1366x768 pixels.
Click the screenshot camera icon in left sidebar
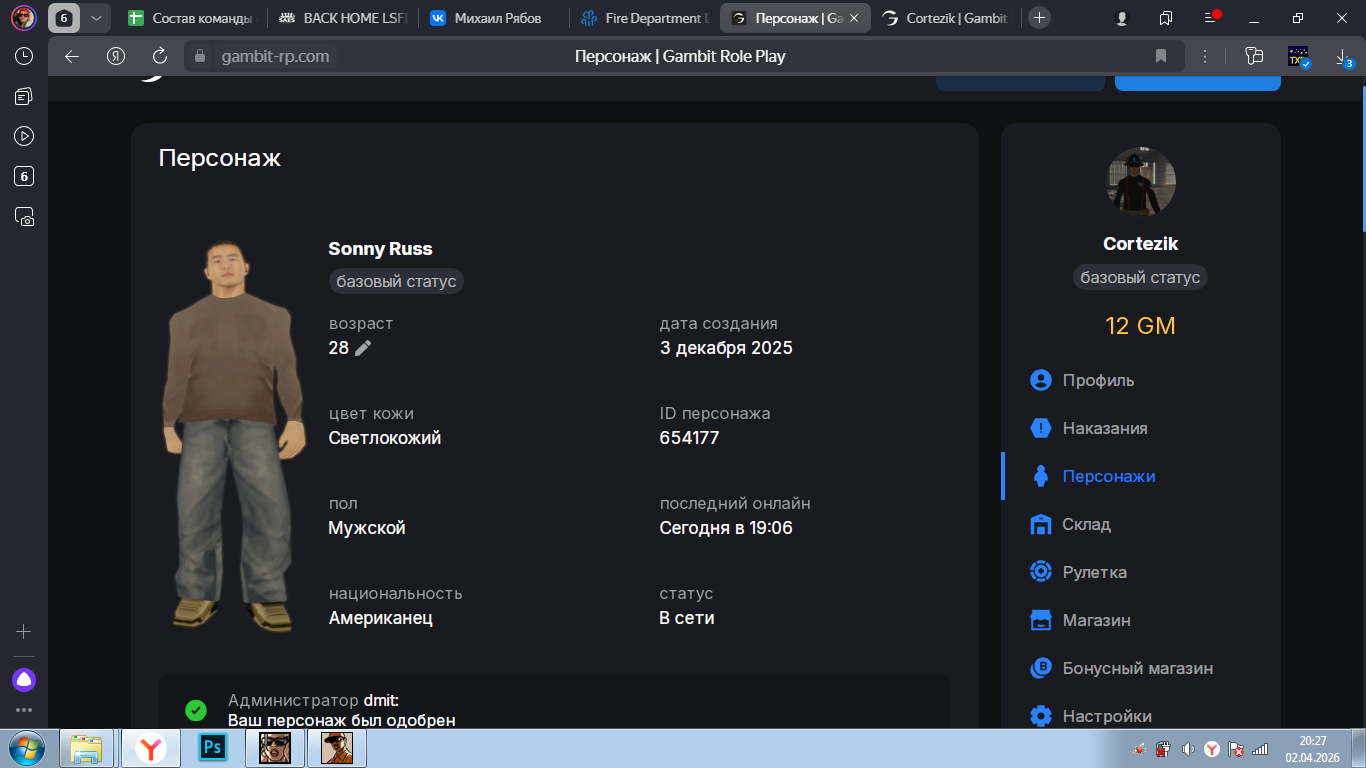click(x=24, y=216)
